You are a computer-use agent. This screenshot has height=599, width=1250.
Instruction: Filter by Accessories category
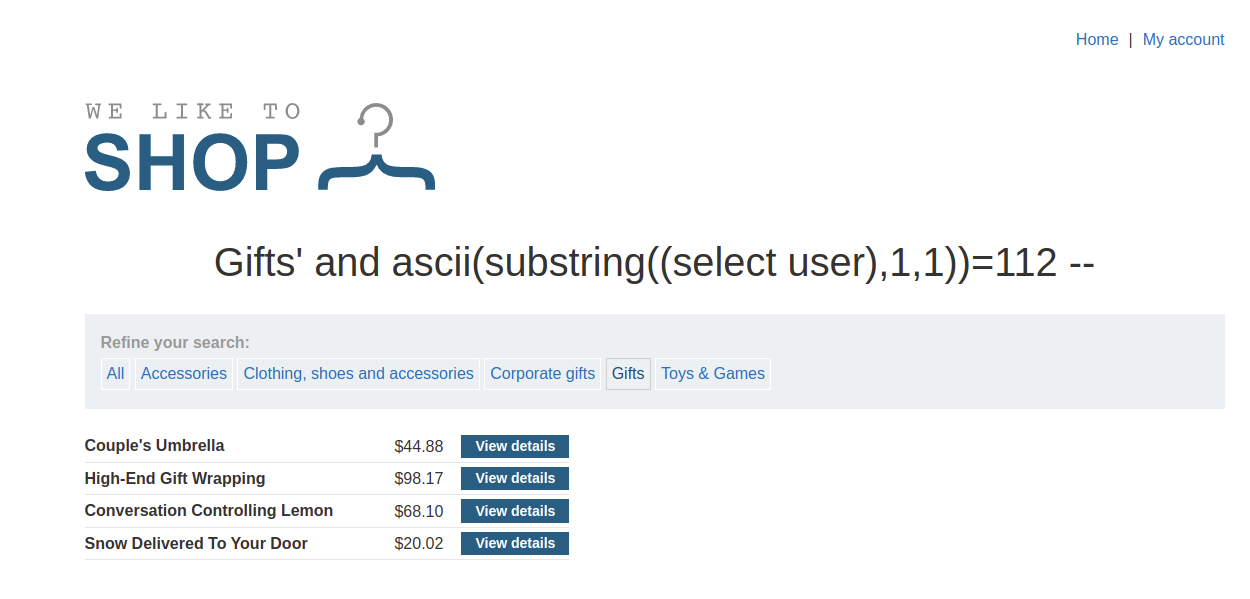tap(184, 374)
